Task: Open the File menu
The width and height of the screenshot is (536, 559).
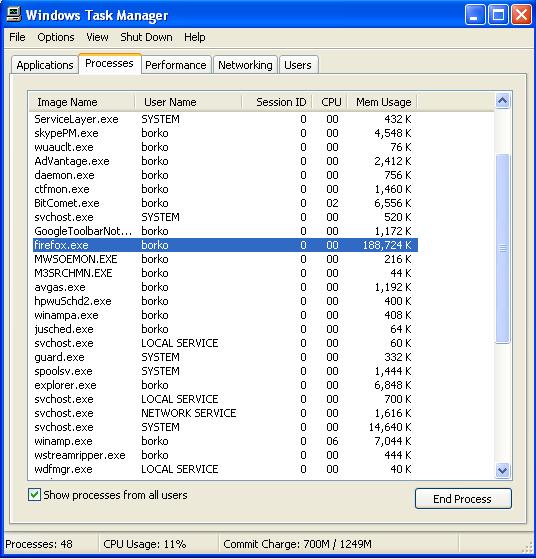Action: (17, 37)
